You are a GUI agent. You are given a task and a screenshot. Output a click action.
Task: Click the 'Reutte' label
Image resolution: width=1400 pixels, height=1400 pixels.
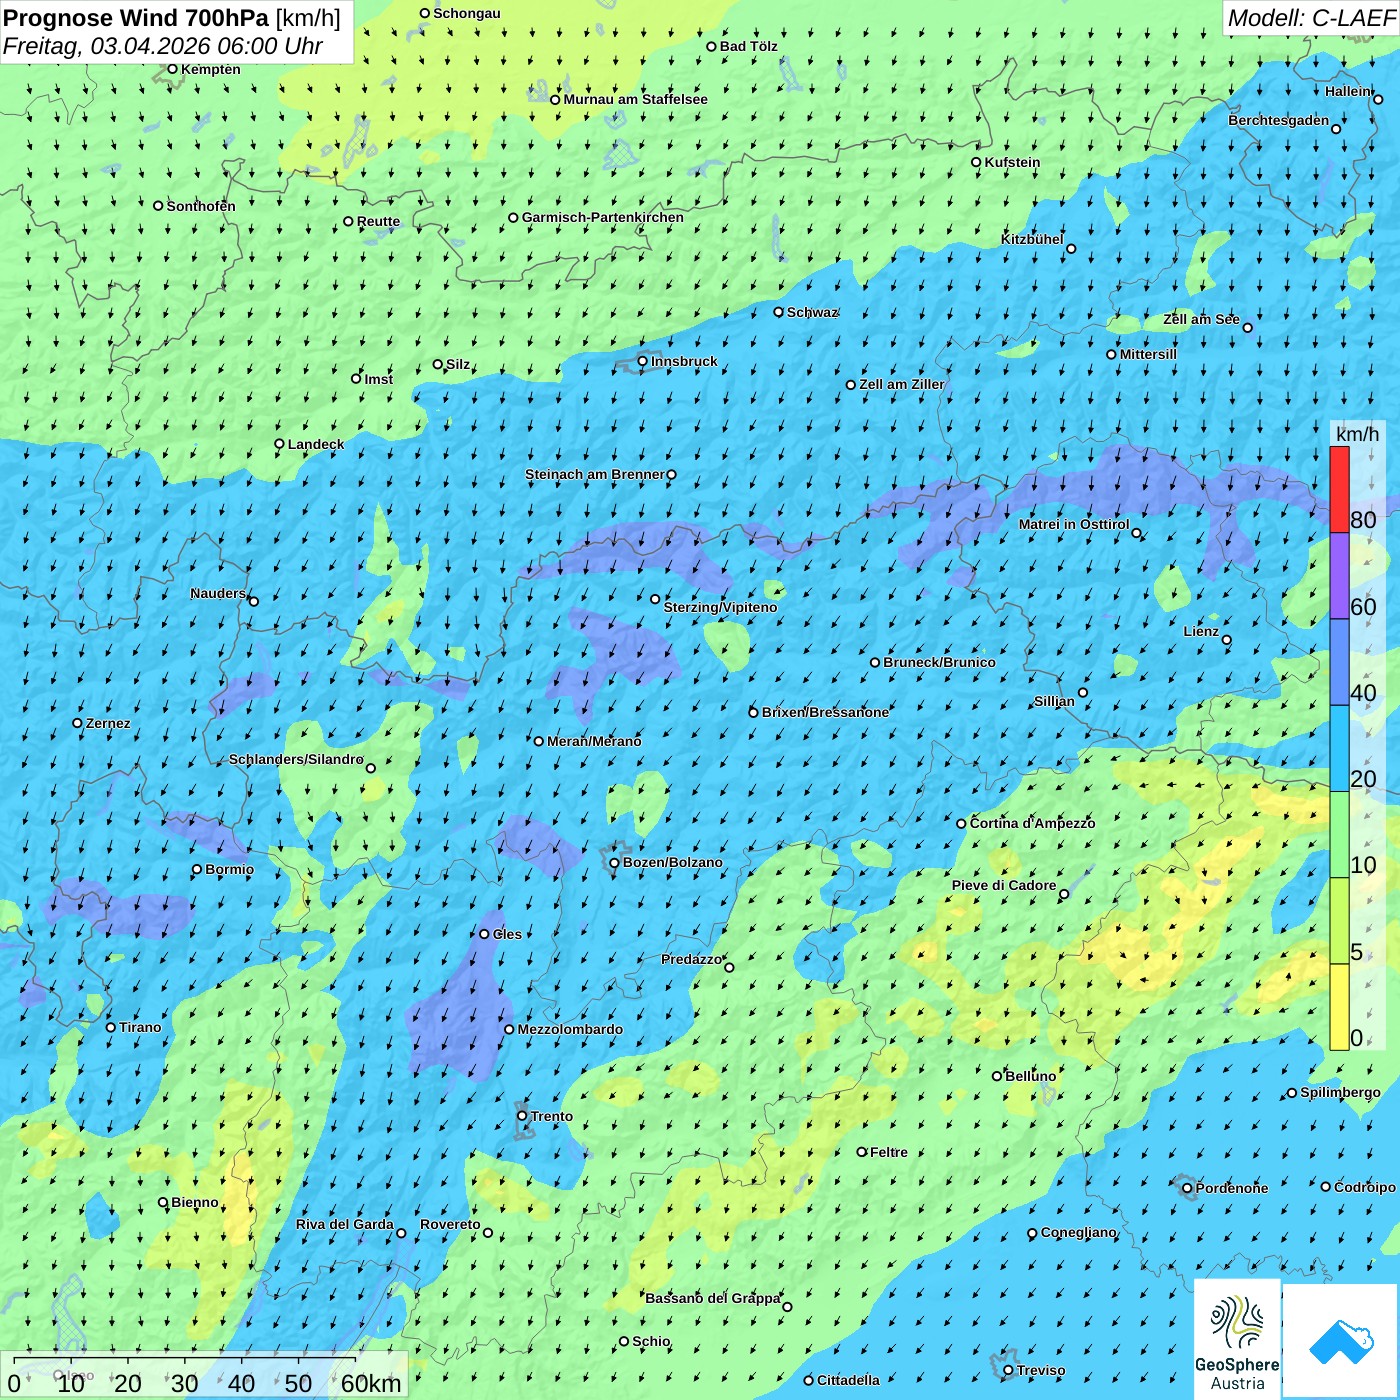[378, 221]
